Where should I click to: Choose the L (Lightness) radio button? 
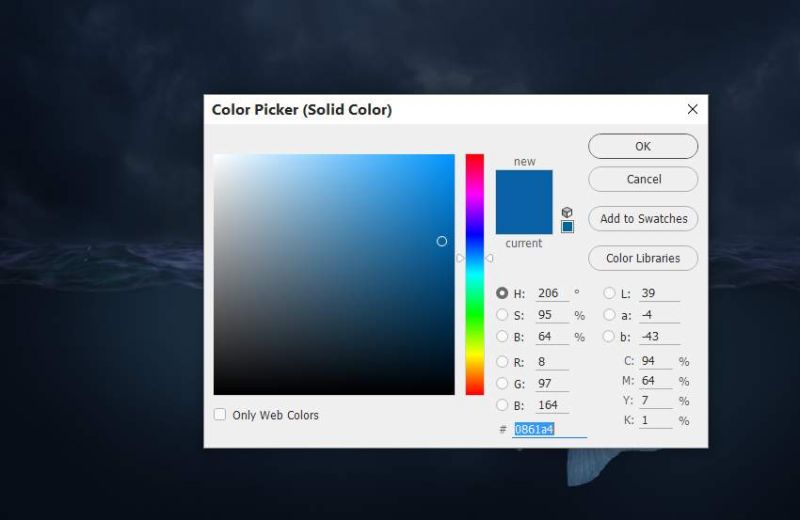609,293
